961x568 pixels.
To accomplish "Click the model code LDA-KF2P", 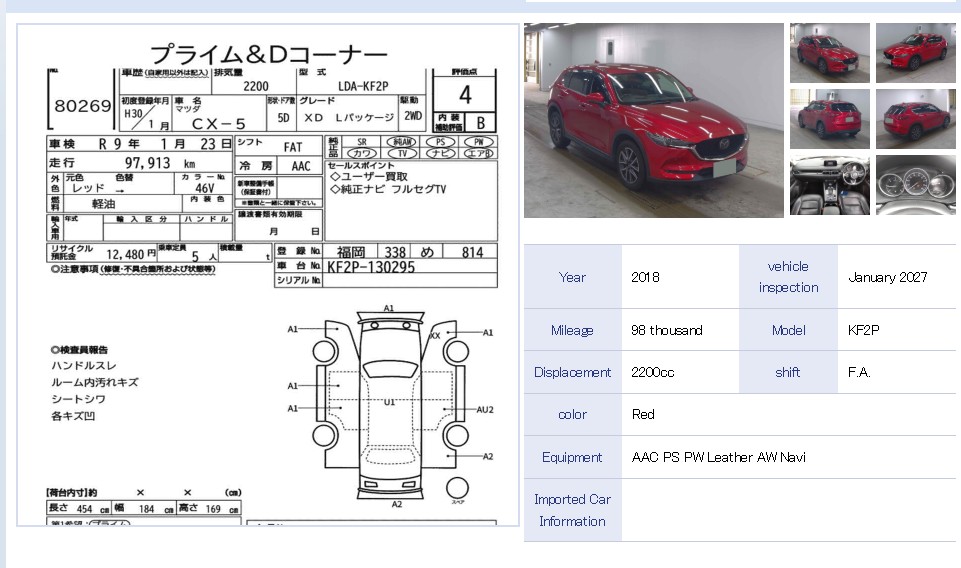I will (363, 86).
